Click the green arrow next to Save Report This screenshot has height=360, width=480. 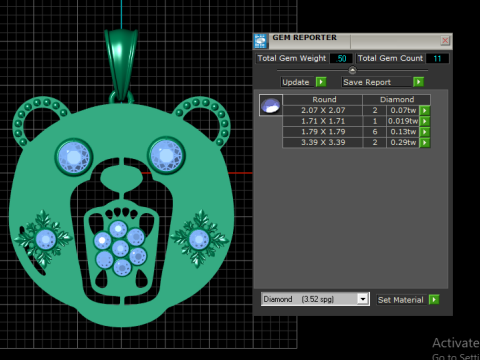point(418,82)
